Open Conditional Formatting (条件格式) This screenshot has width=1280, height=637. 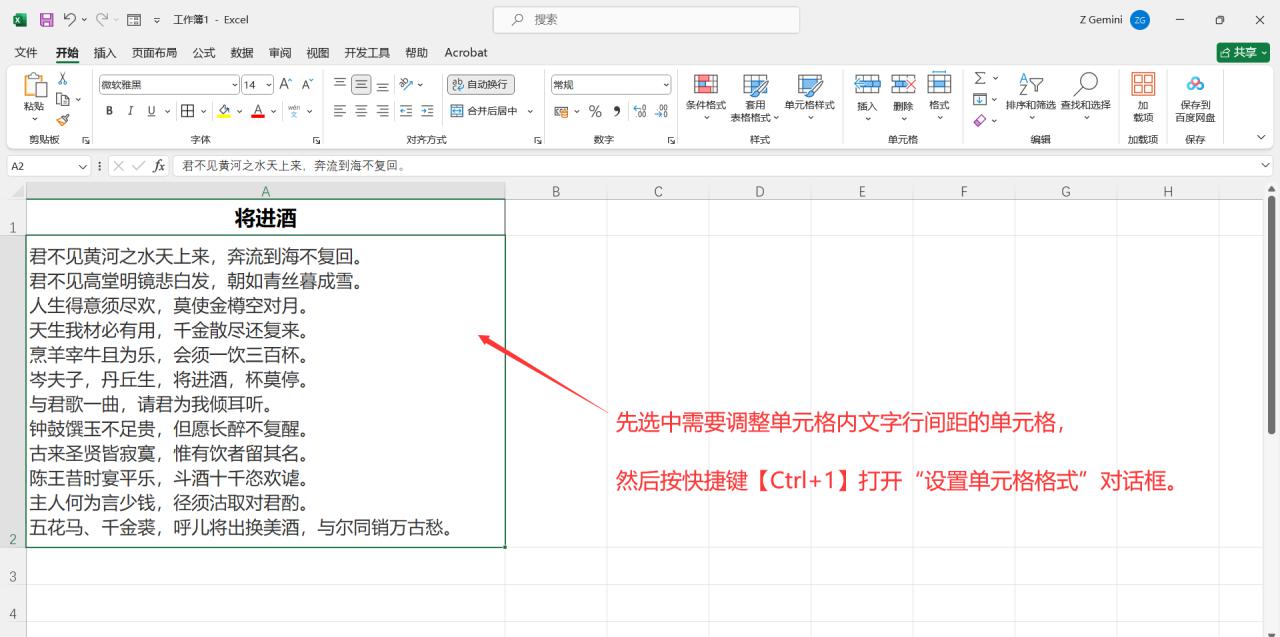point(706,97)
